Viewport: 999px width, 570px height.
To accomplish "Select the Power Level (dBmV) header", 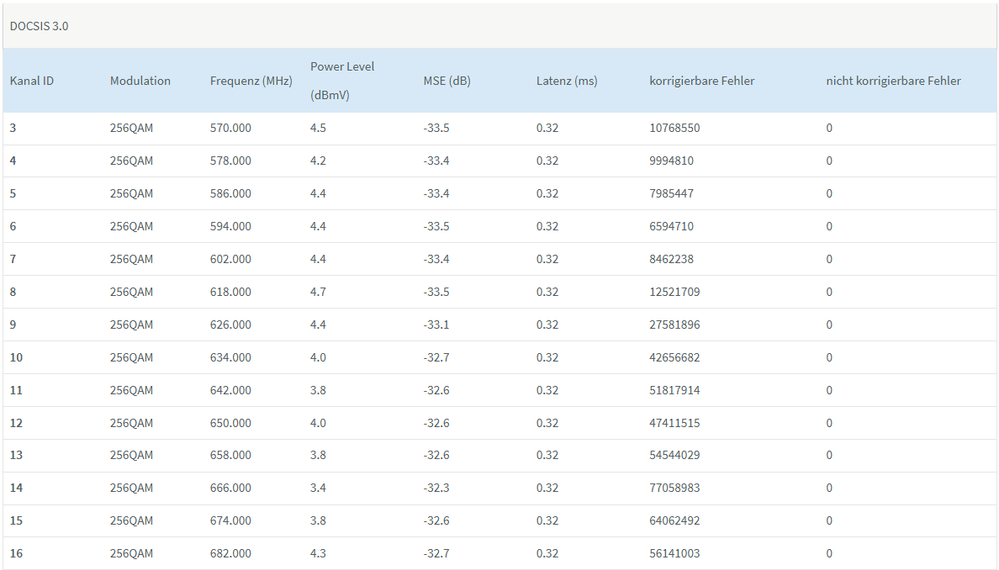I will coord(342,81).
